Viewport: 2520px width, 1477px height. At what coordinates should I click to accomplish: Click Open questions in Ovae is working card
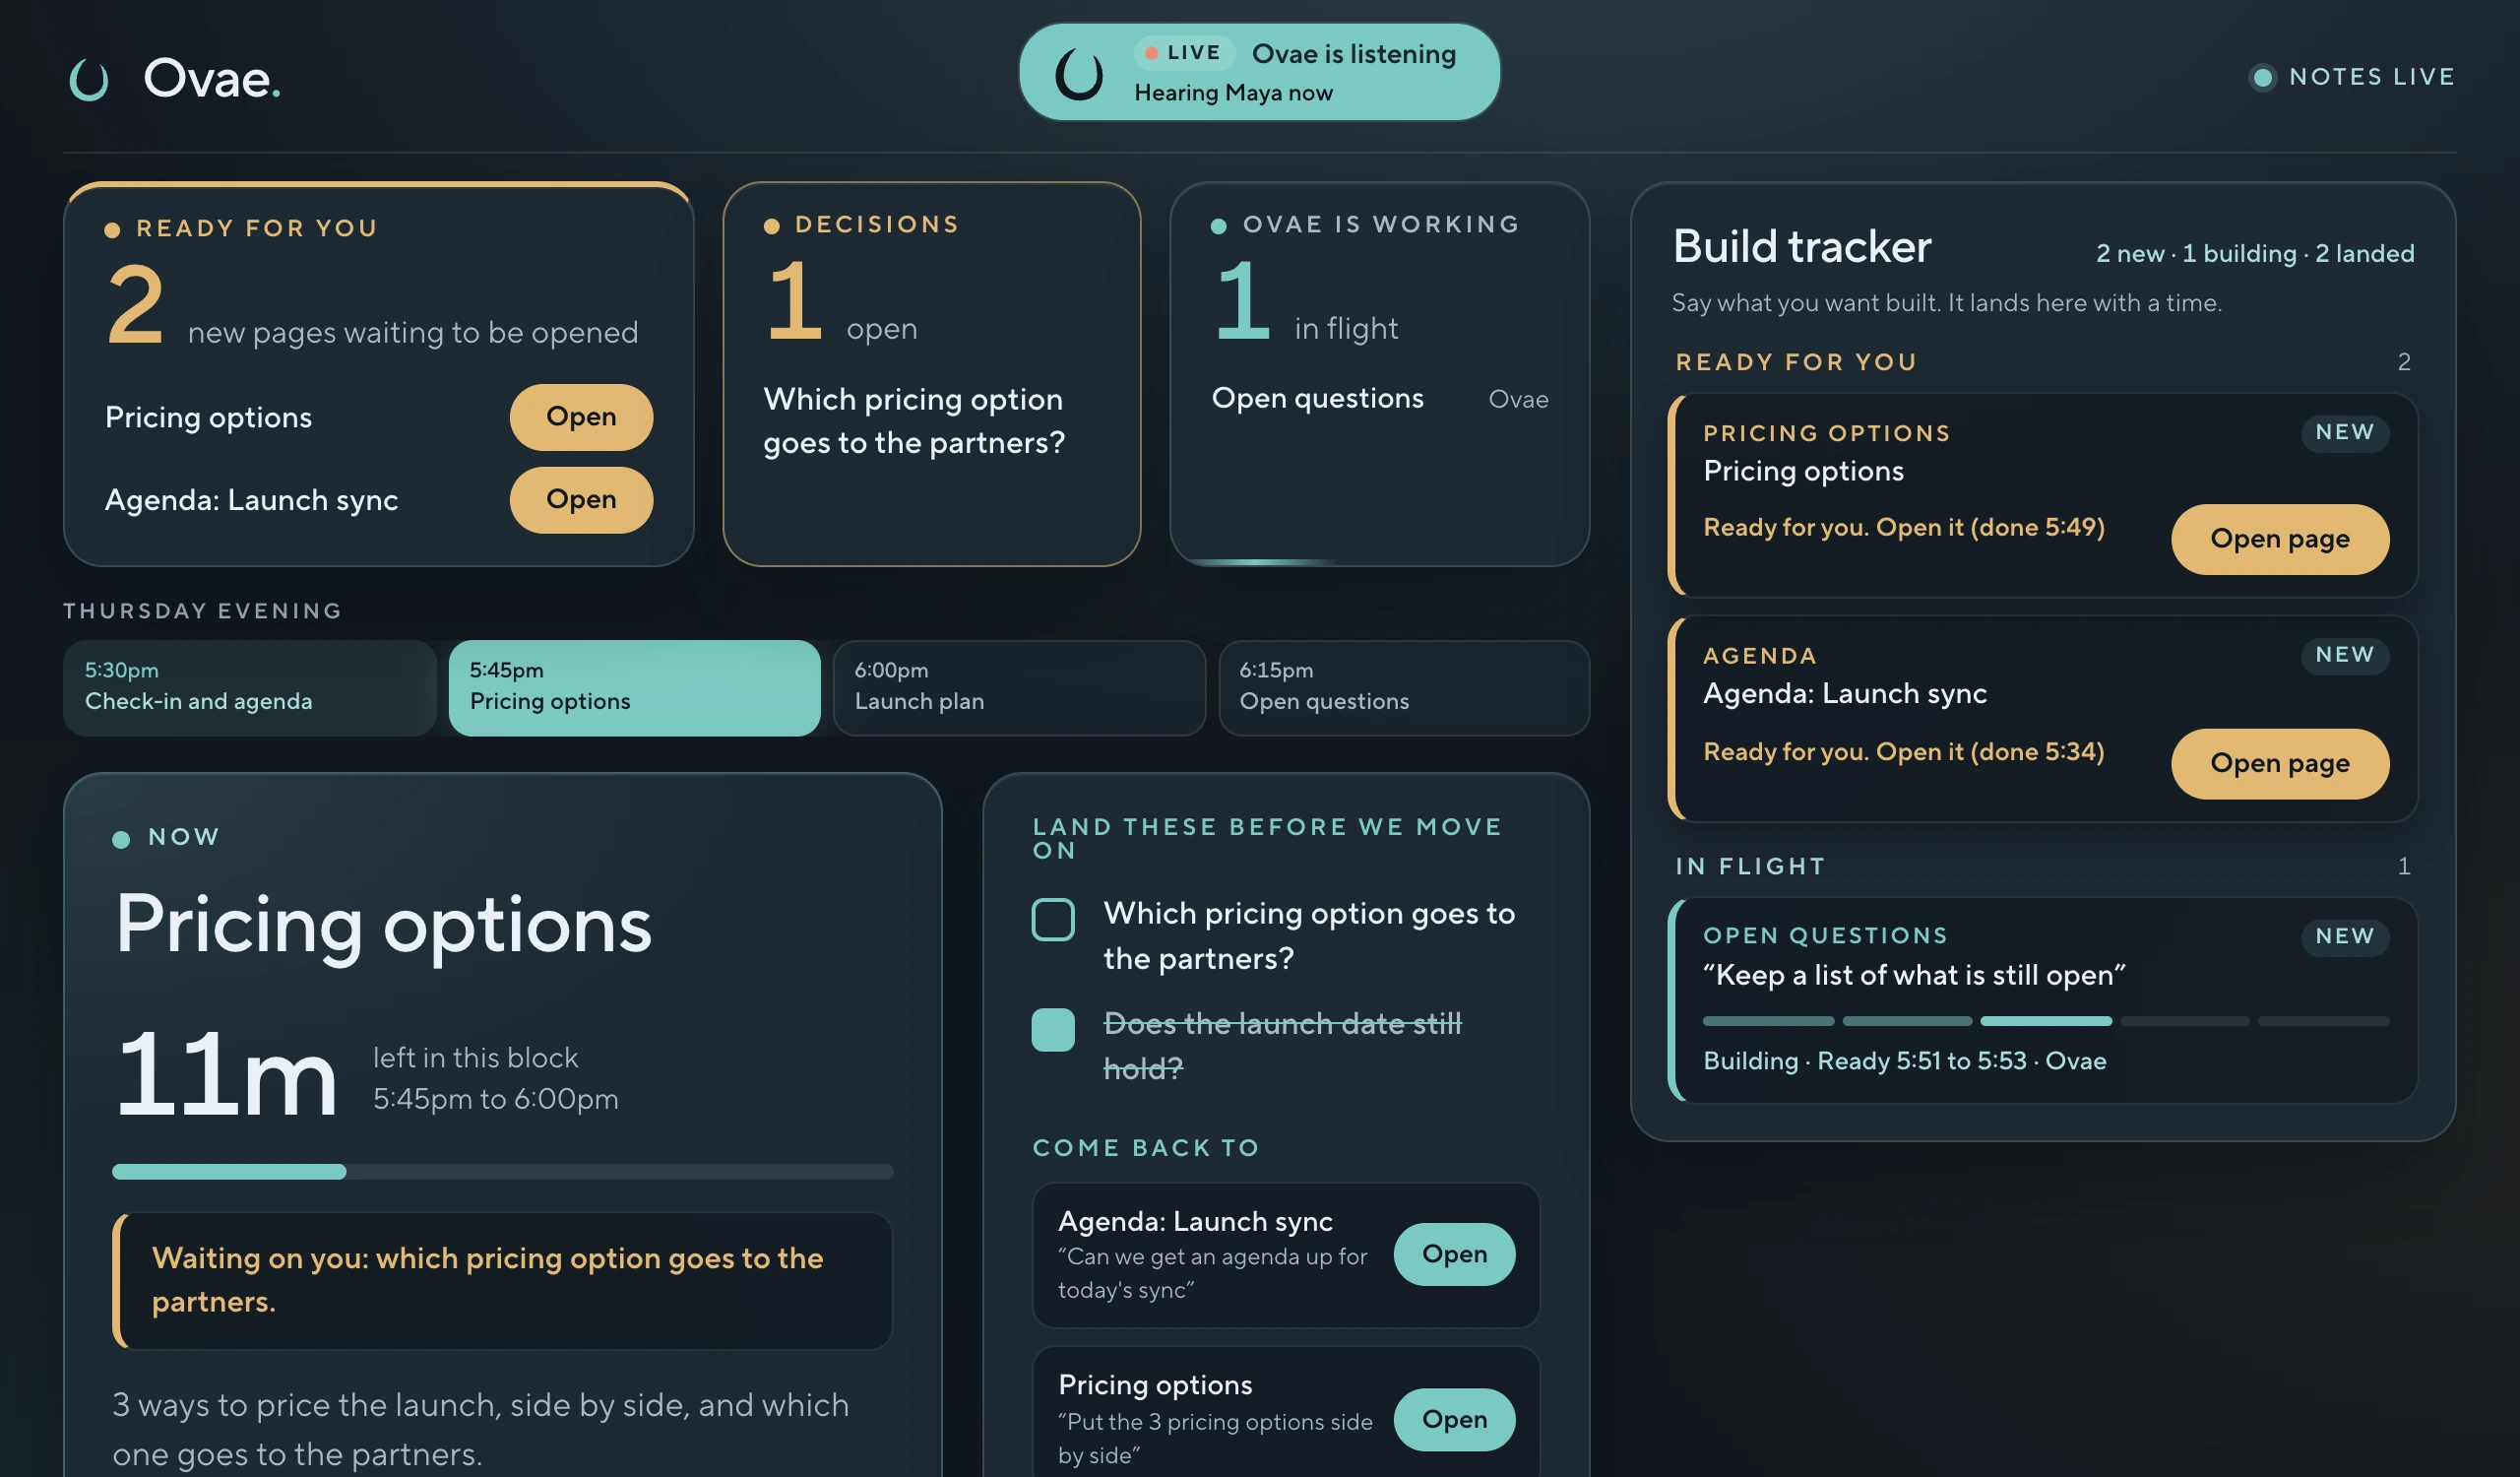pyautogui.click(x=1317, y=399)
